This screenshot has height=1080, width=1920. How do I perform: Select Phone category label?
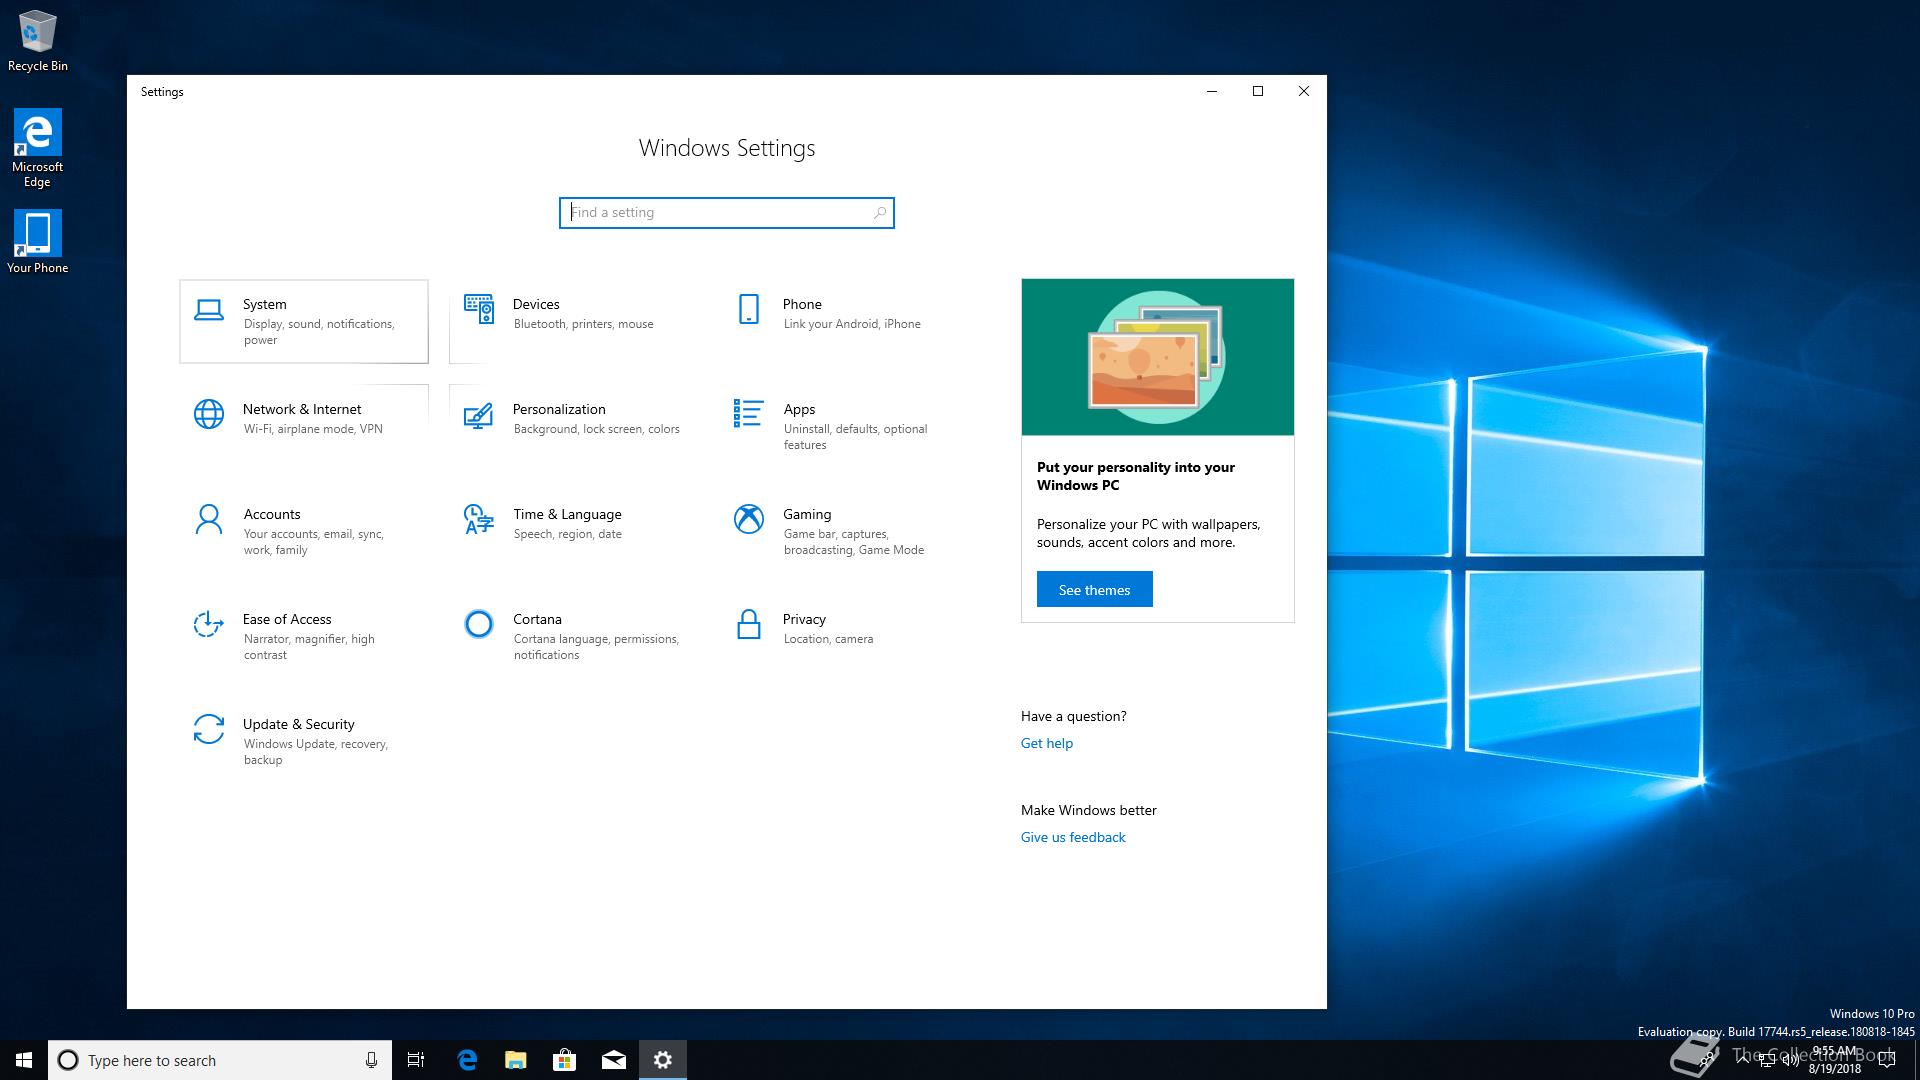pos(802,304)
